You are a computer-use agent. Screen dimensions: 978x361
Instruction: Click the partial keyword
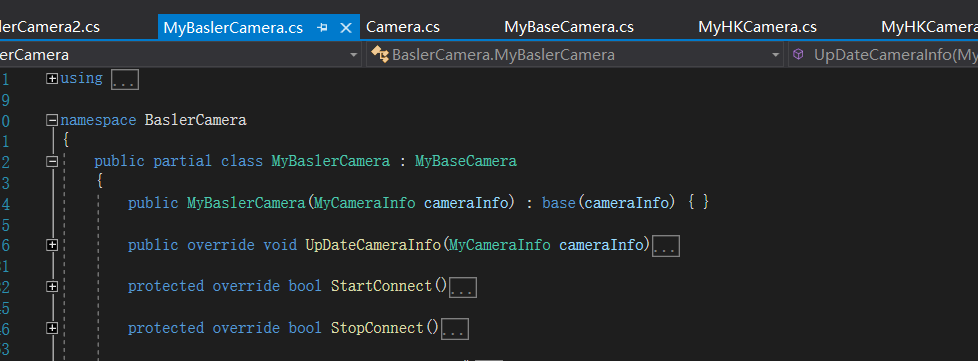pyautogui.click(x=183, y=161)
